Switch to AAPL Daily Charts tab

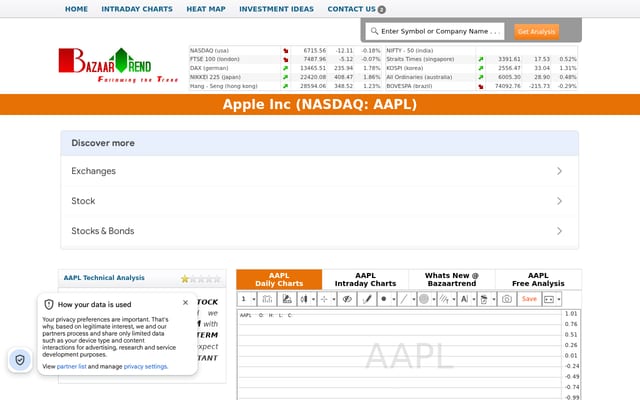click(279, 280)
